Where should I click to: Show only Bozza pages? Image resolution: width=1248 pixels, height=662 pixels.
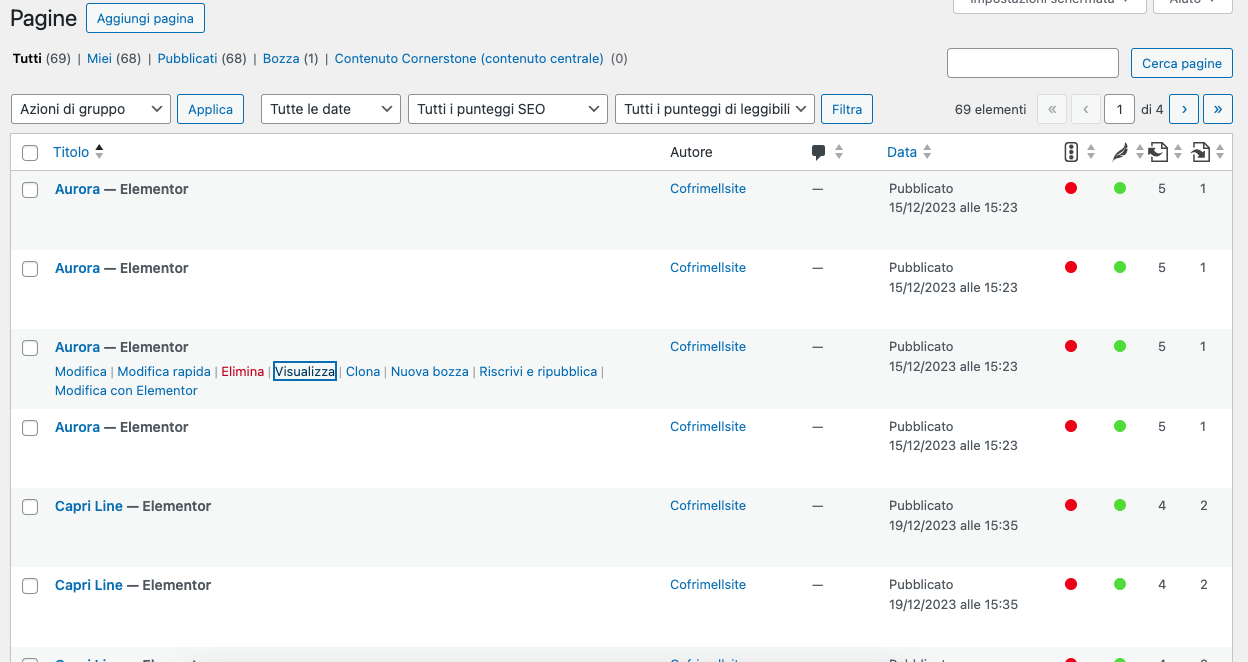point(281,59)
